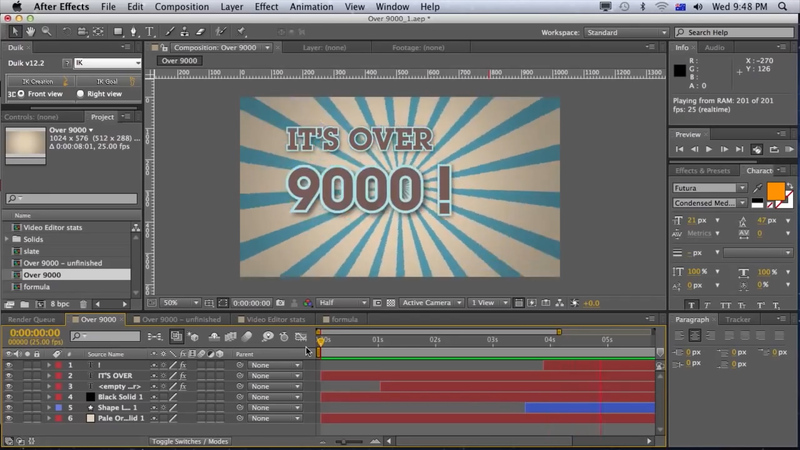Viewport: 800px width, 450px height.
Task: Open the Graph Editor in timeline
Action: coord(301,336)
